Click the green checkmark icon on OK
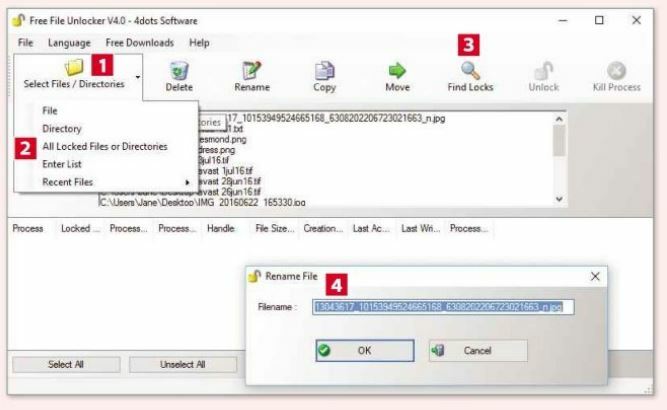Image resolution: width=667 pixels, height=410 pixels. pos(324,350)
